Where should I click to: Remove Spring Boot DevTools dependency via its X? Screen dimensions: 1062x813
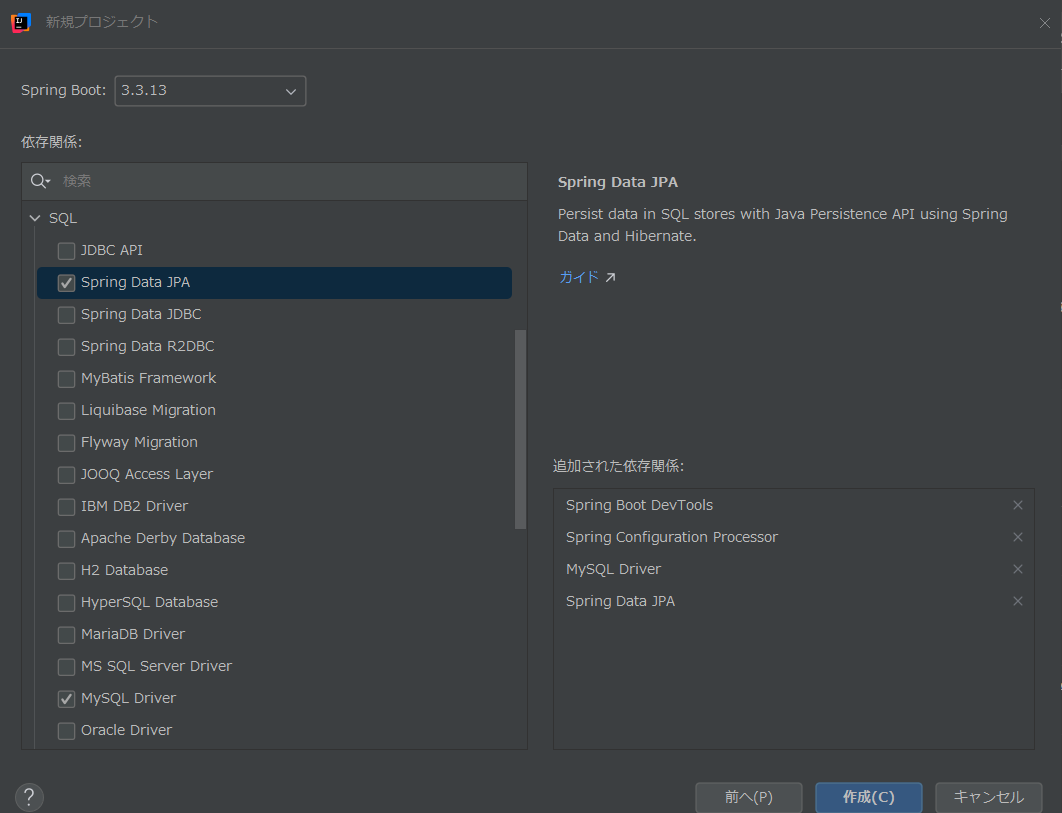(x=1018, y=505)
